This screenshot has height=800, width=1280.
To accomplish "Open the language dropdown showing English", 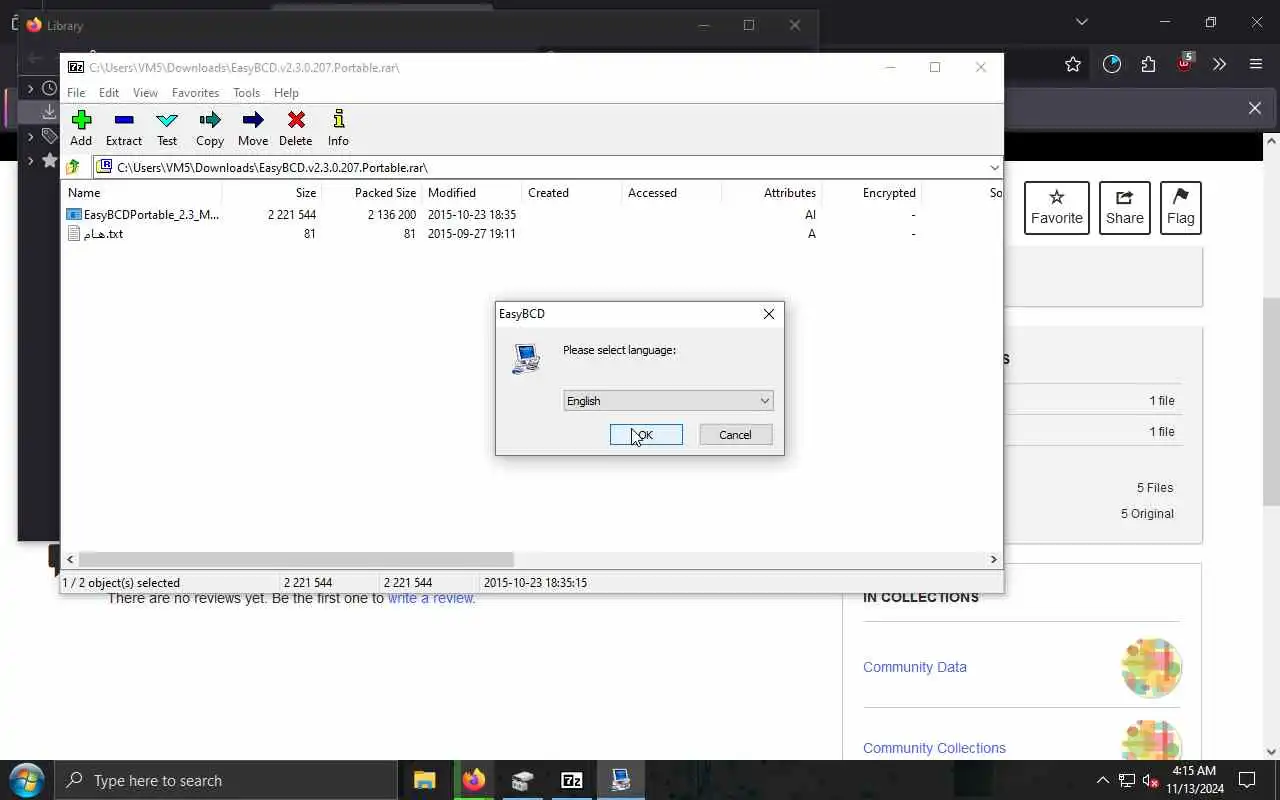I will coord(668,401).
